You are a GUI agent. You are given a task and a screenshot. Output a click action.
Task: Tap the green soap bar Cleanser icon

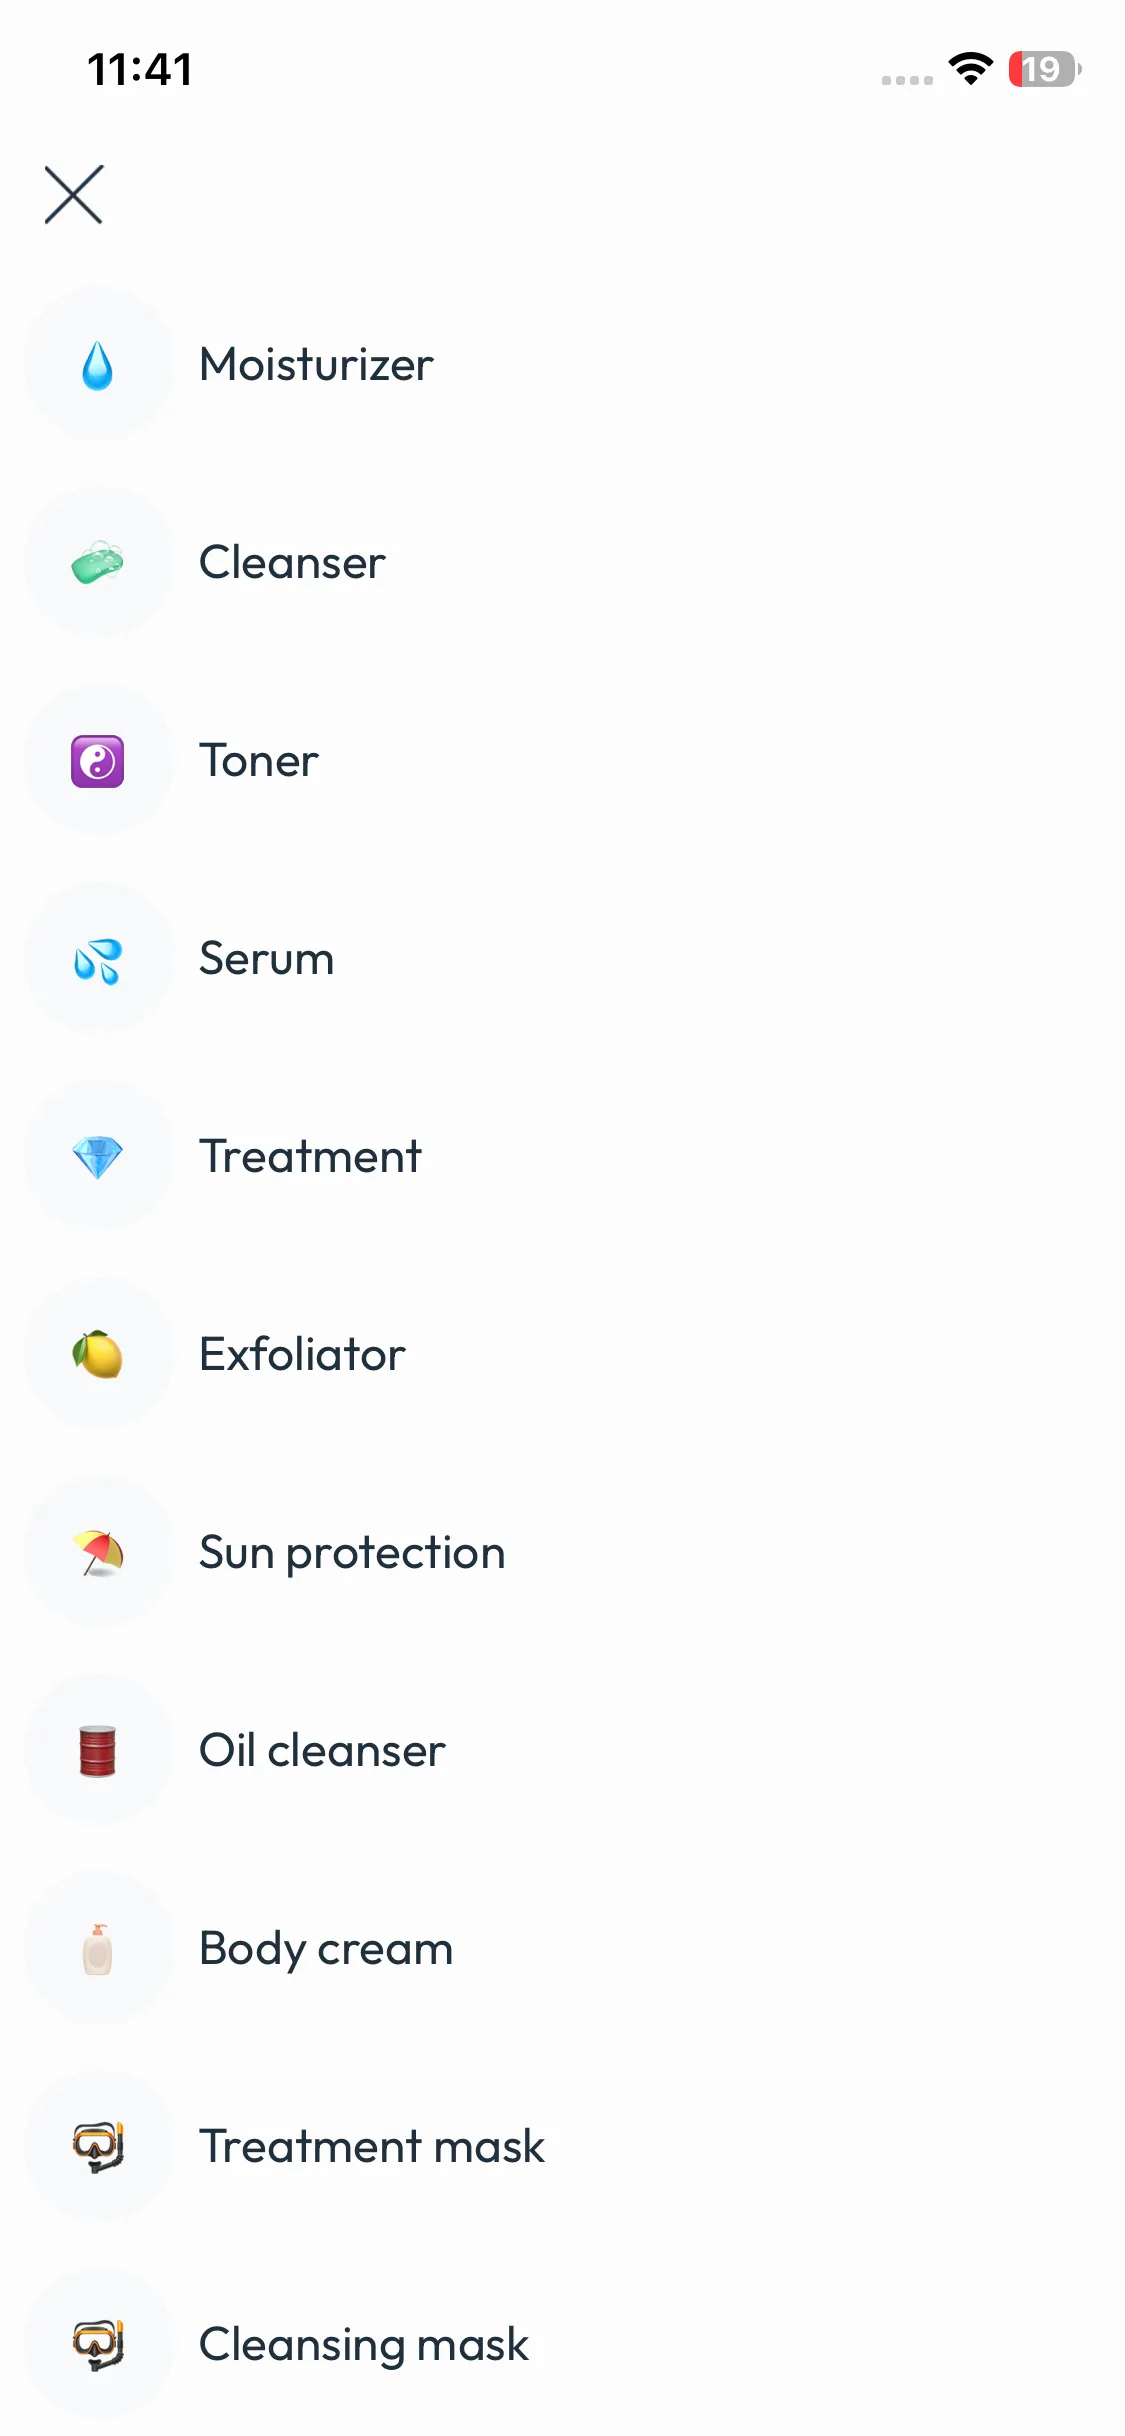tap(98, 563)
